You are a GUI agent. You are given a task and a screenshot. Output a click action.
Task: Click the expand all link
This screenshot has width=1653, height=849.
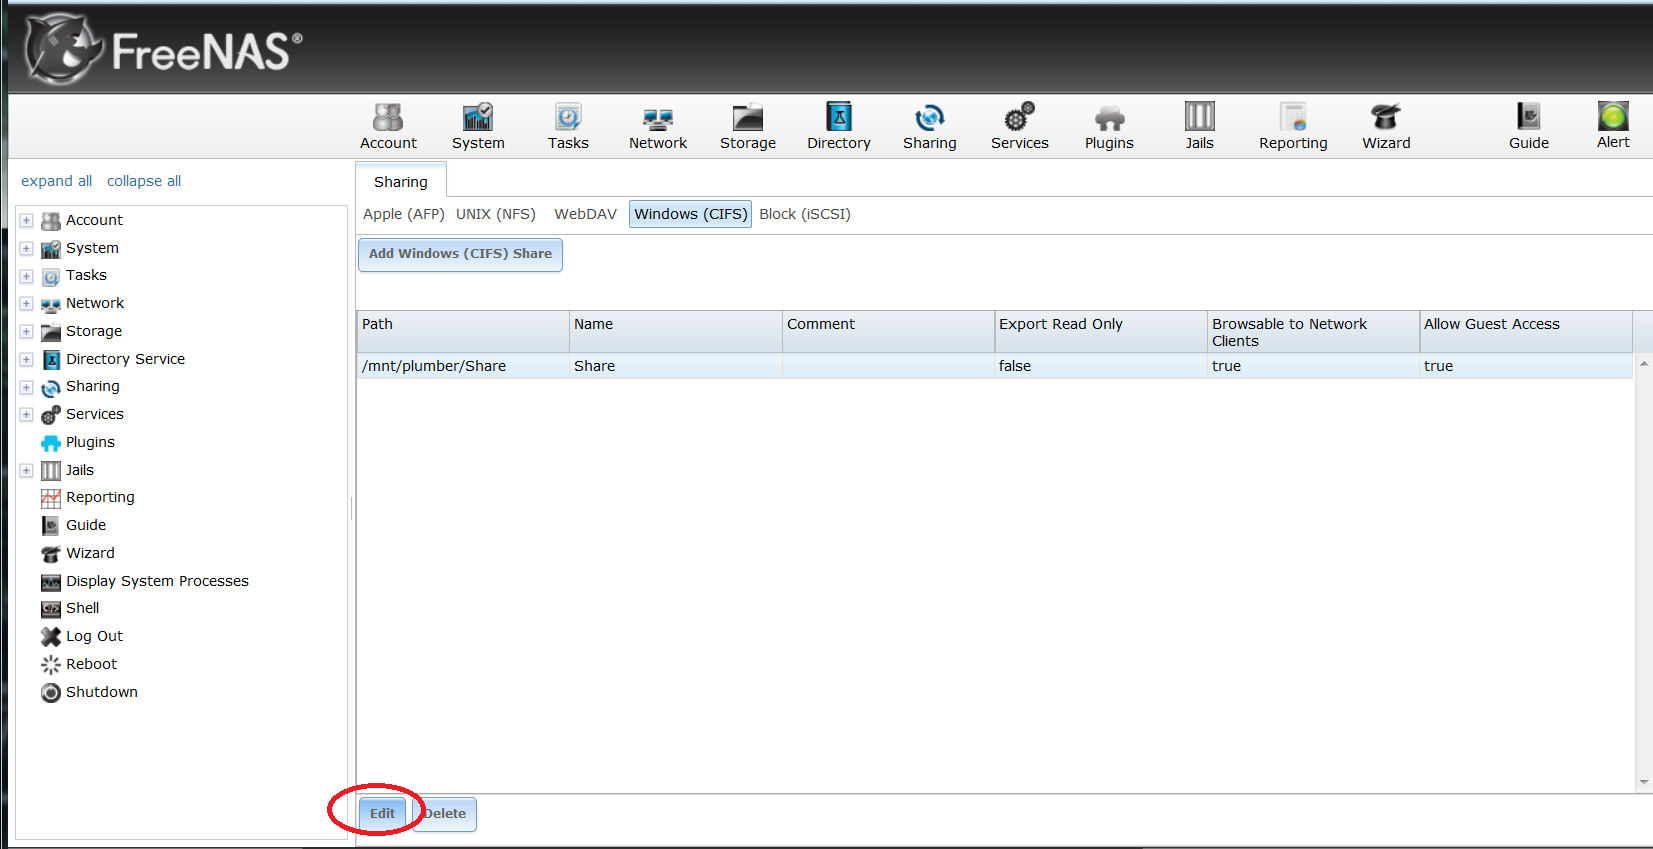click(x=56, y=181)
